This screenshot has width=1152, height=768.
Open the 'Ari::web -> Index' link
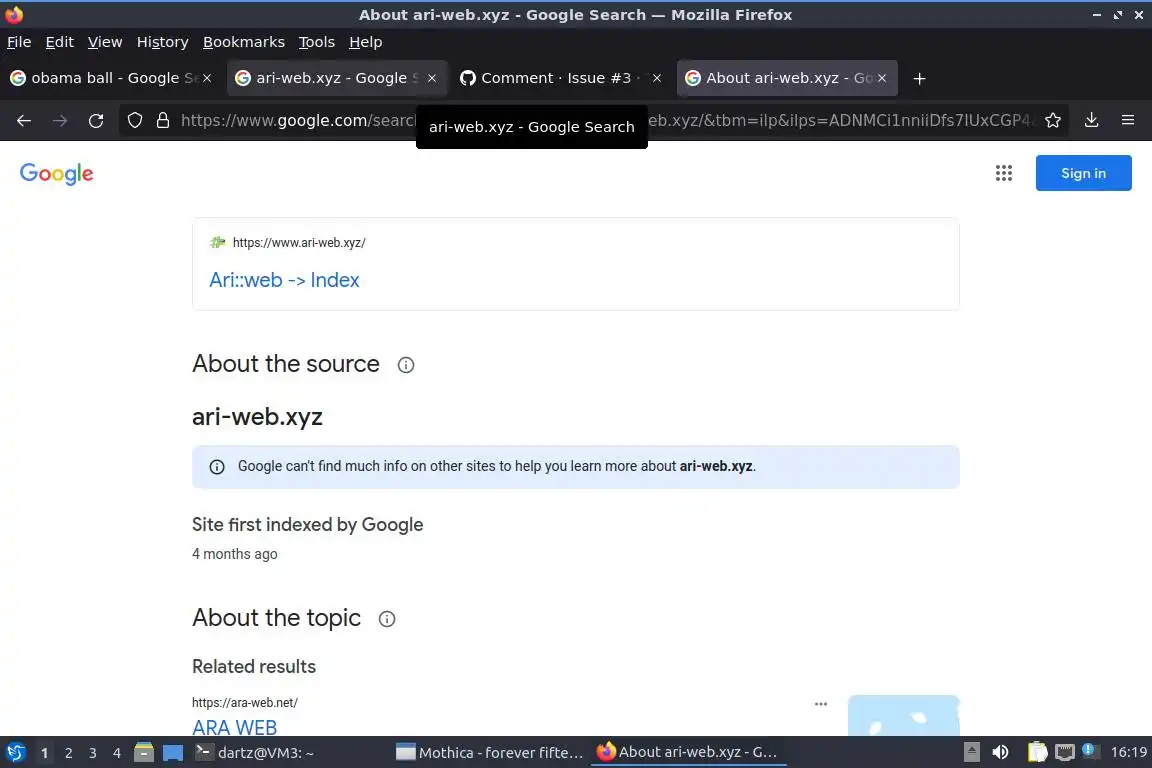tap(284, 280)
